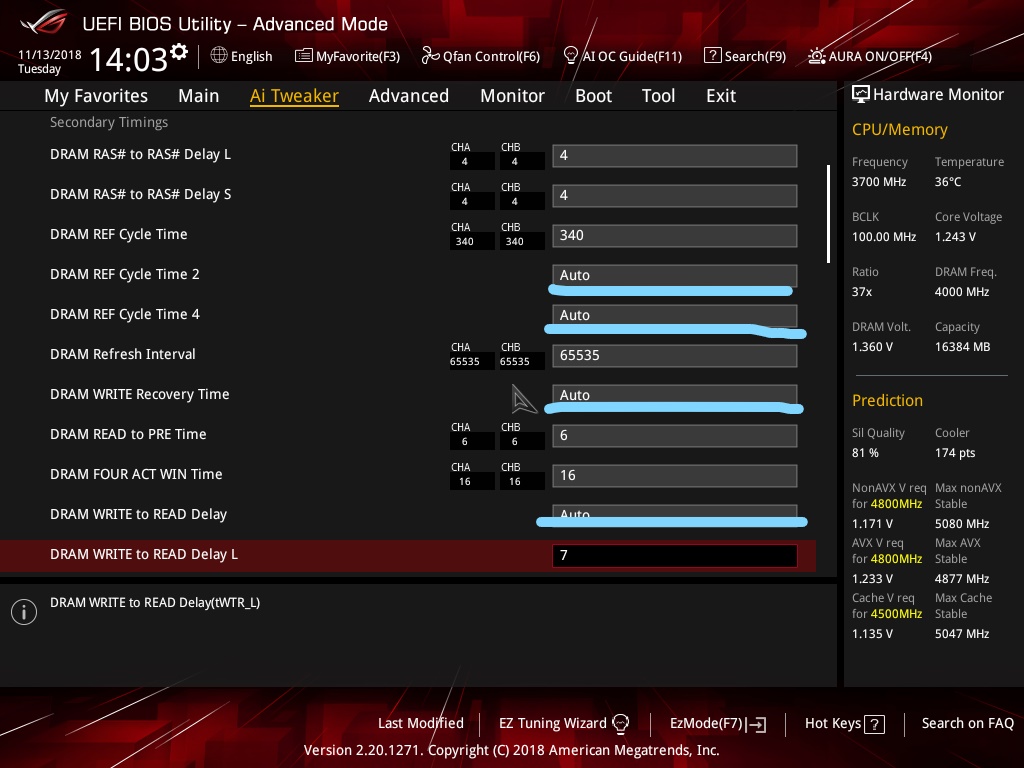Screen dimensions: 1024x768
Task: Click the Prediction section heading
Action: [x=888, y=400]
